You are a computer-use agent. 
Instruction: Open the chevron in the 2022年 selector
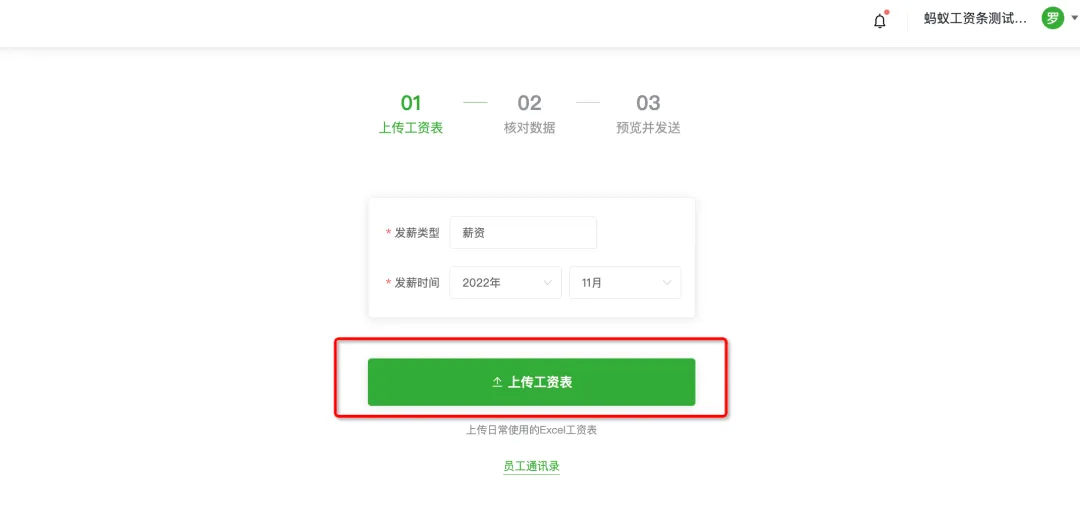(548, 283)
